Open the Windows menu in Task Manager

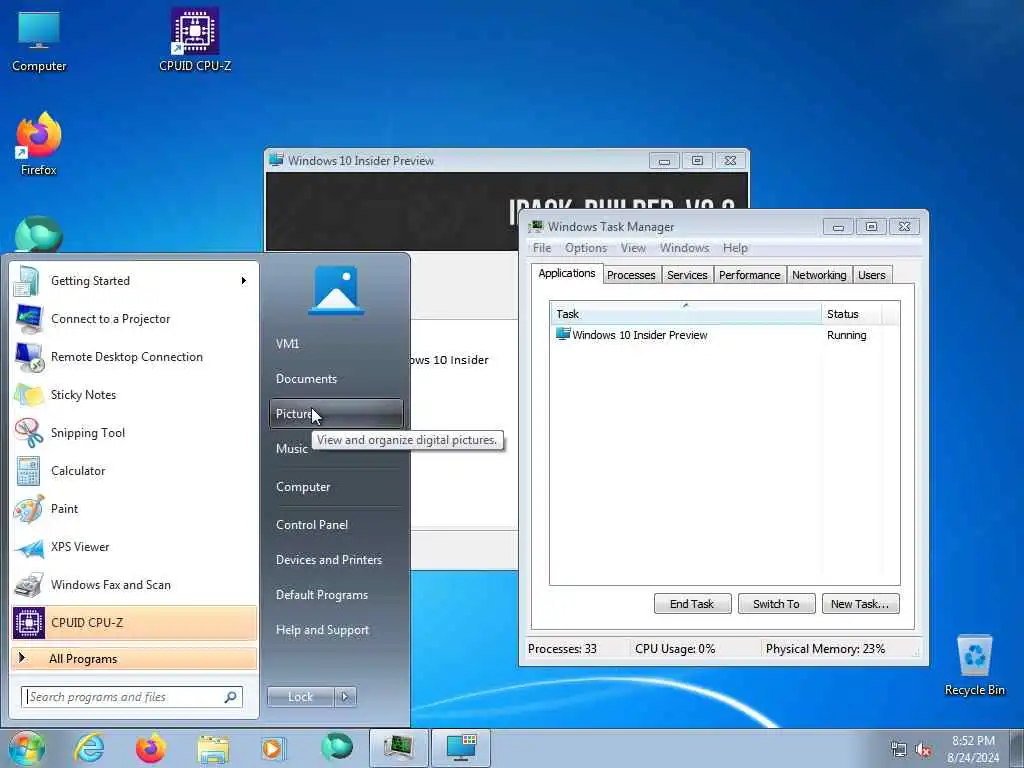pos(684,248)
